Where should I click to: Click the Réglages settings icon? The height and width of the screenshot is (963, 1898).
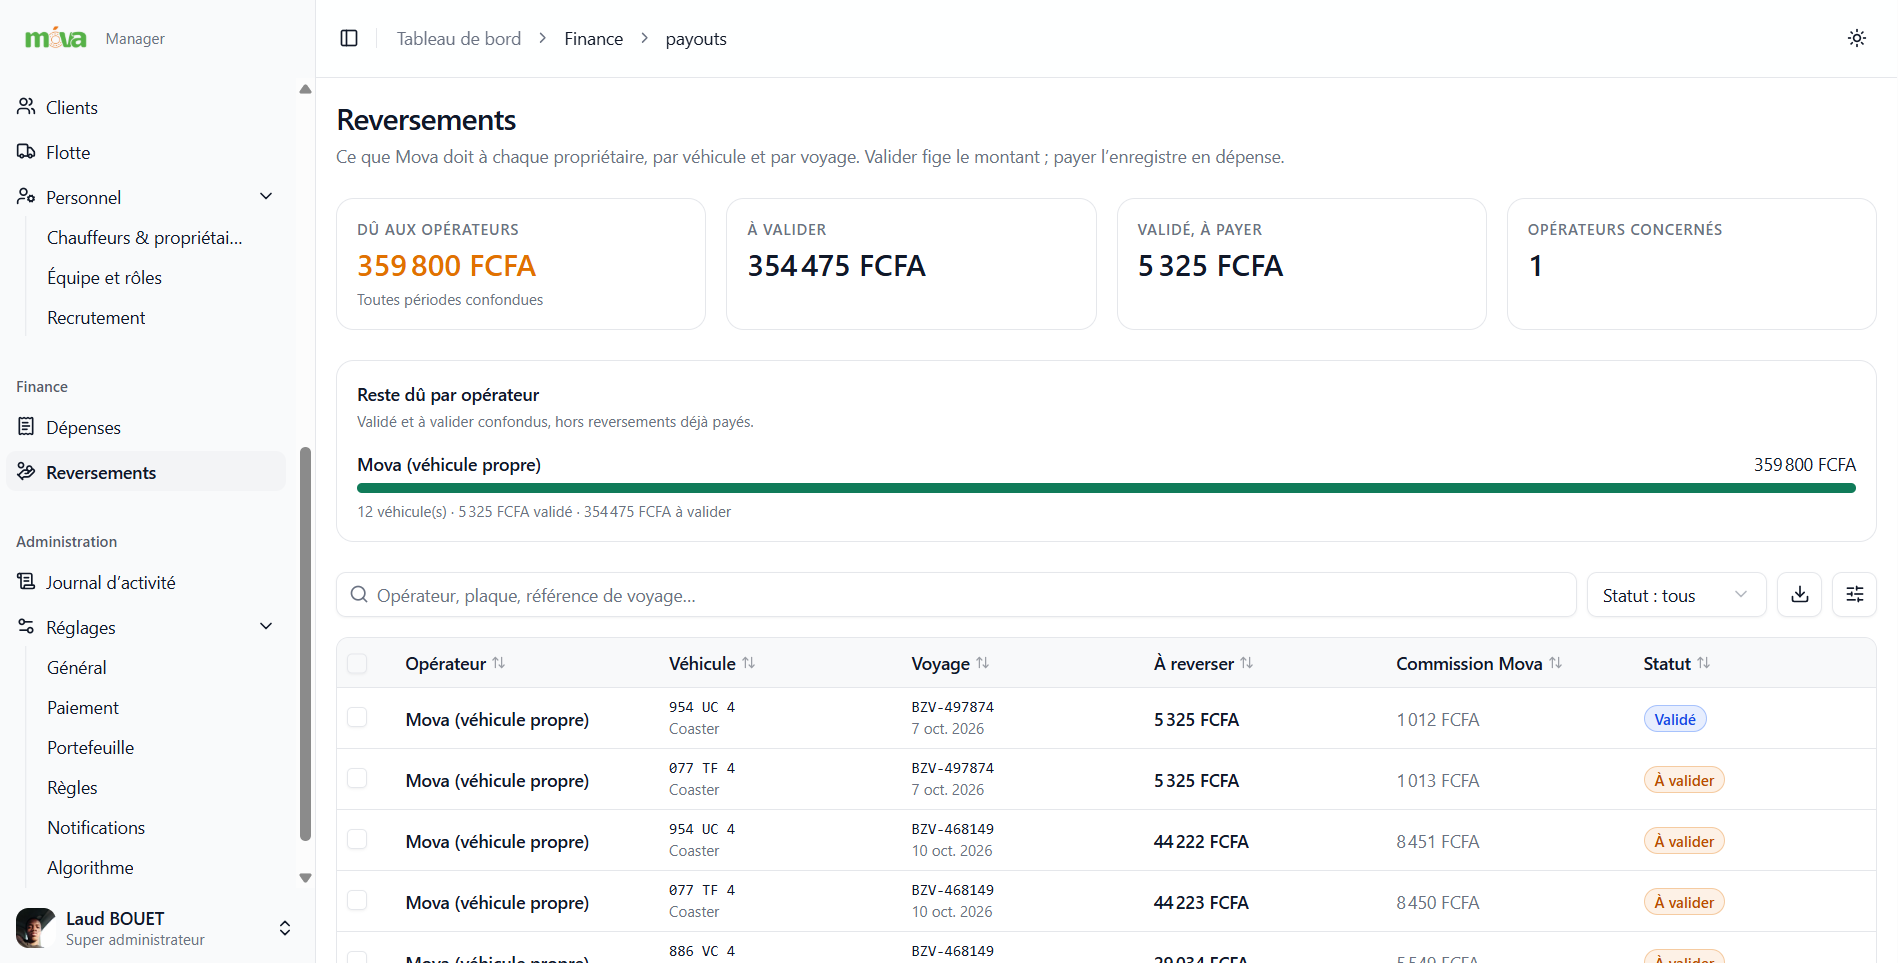coord(26,626)
